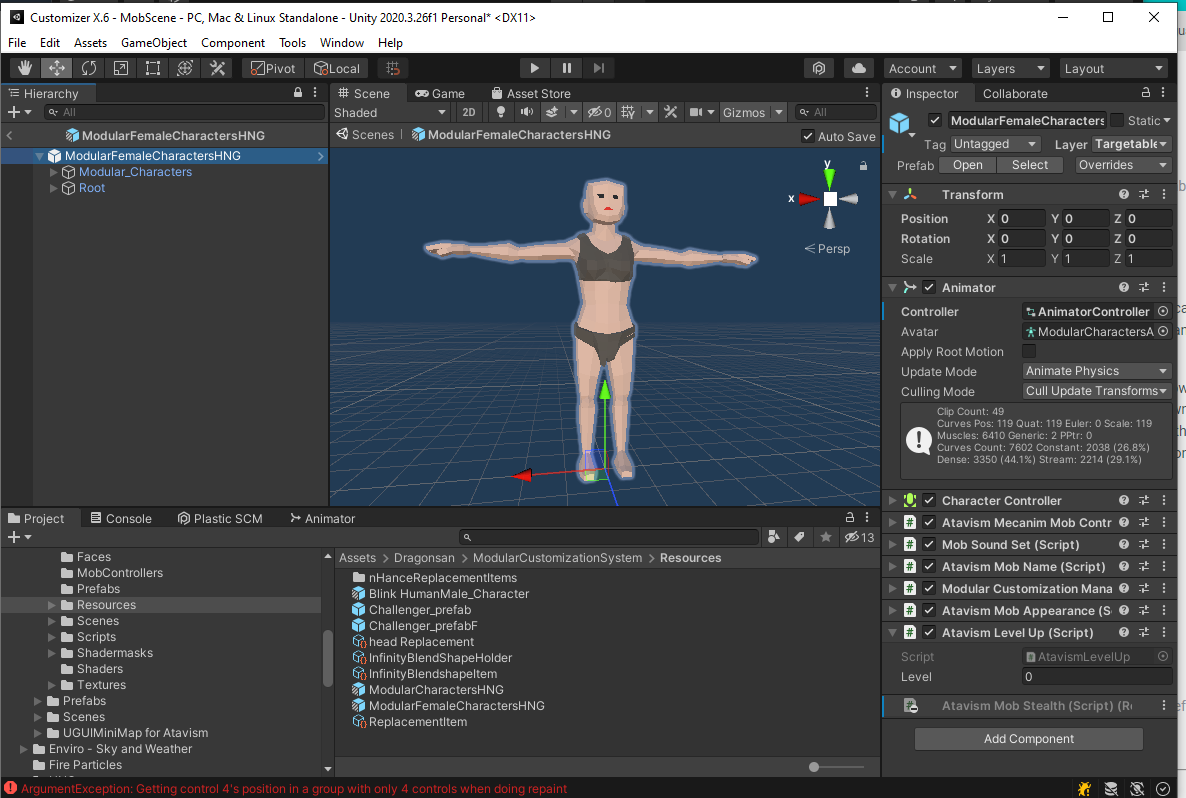Click the prefab Open button
Viewport: 1186px width, 798px height.
[967, 165]
